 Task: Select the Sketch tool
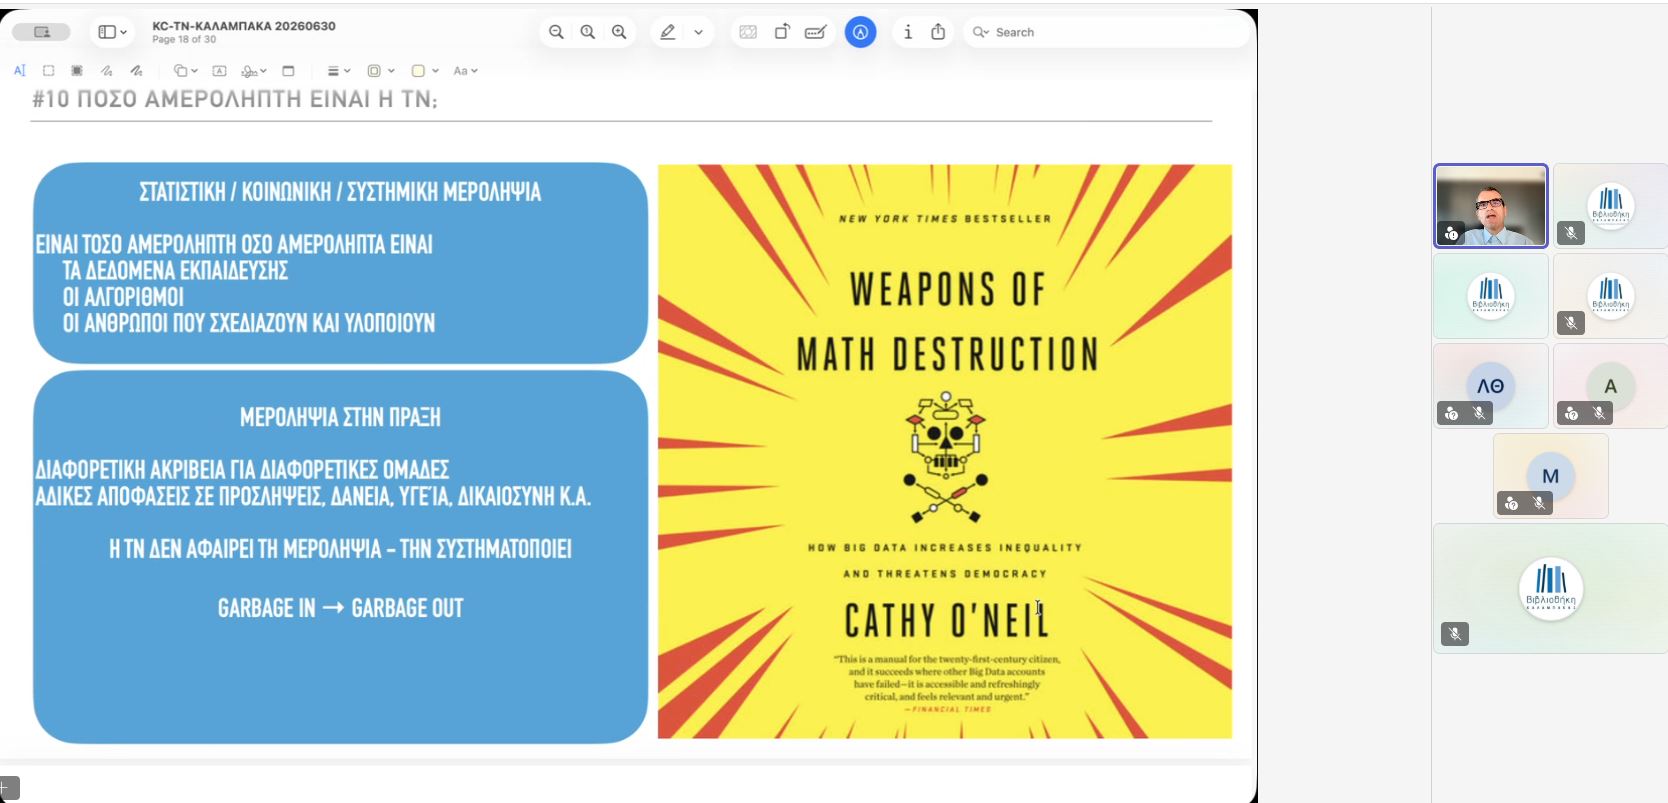[106, 71]
